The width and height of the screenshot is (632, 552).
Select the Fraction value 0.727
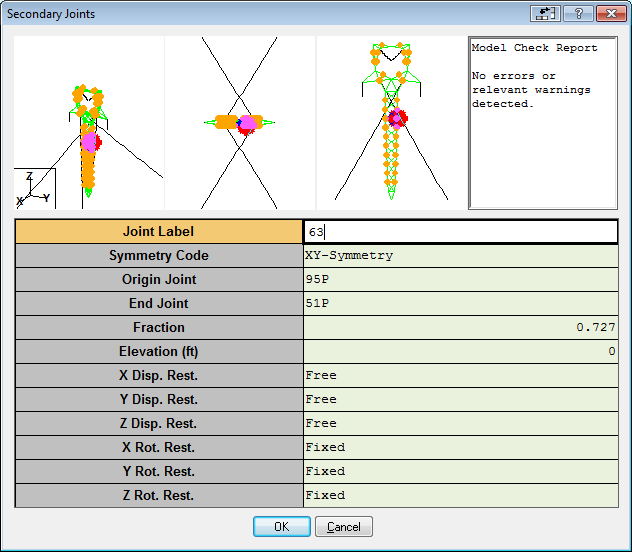coord(461,328)
